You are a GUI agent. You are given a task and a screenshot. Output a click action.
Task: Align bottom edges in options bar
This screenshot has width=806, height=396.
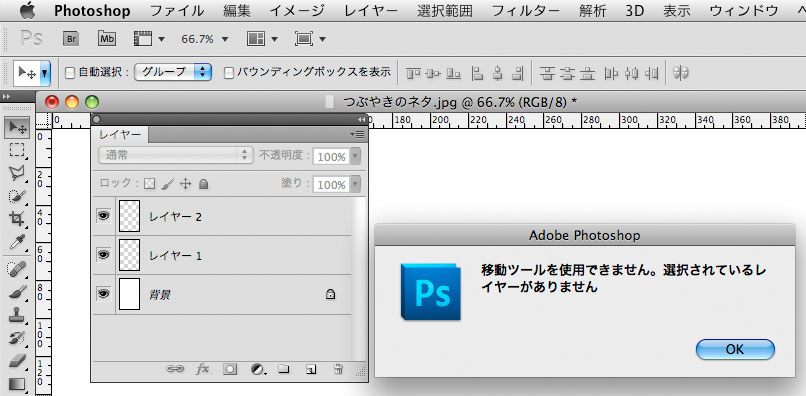click(453, 74)
